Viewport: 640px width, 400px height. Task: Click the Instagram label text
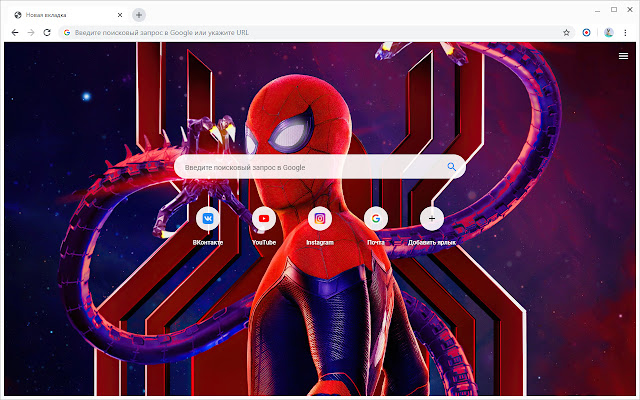coord(320,242)
